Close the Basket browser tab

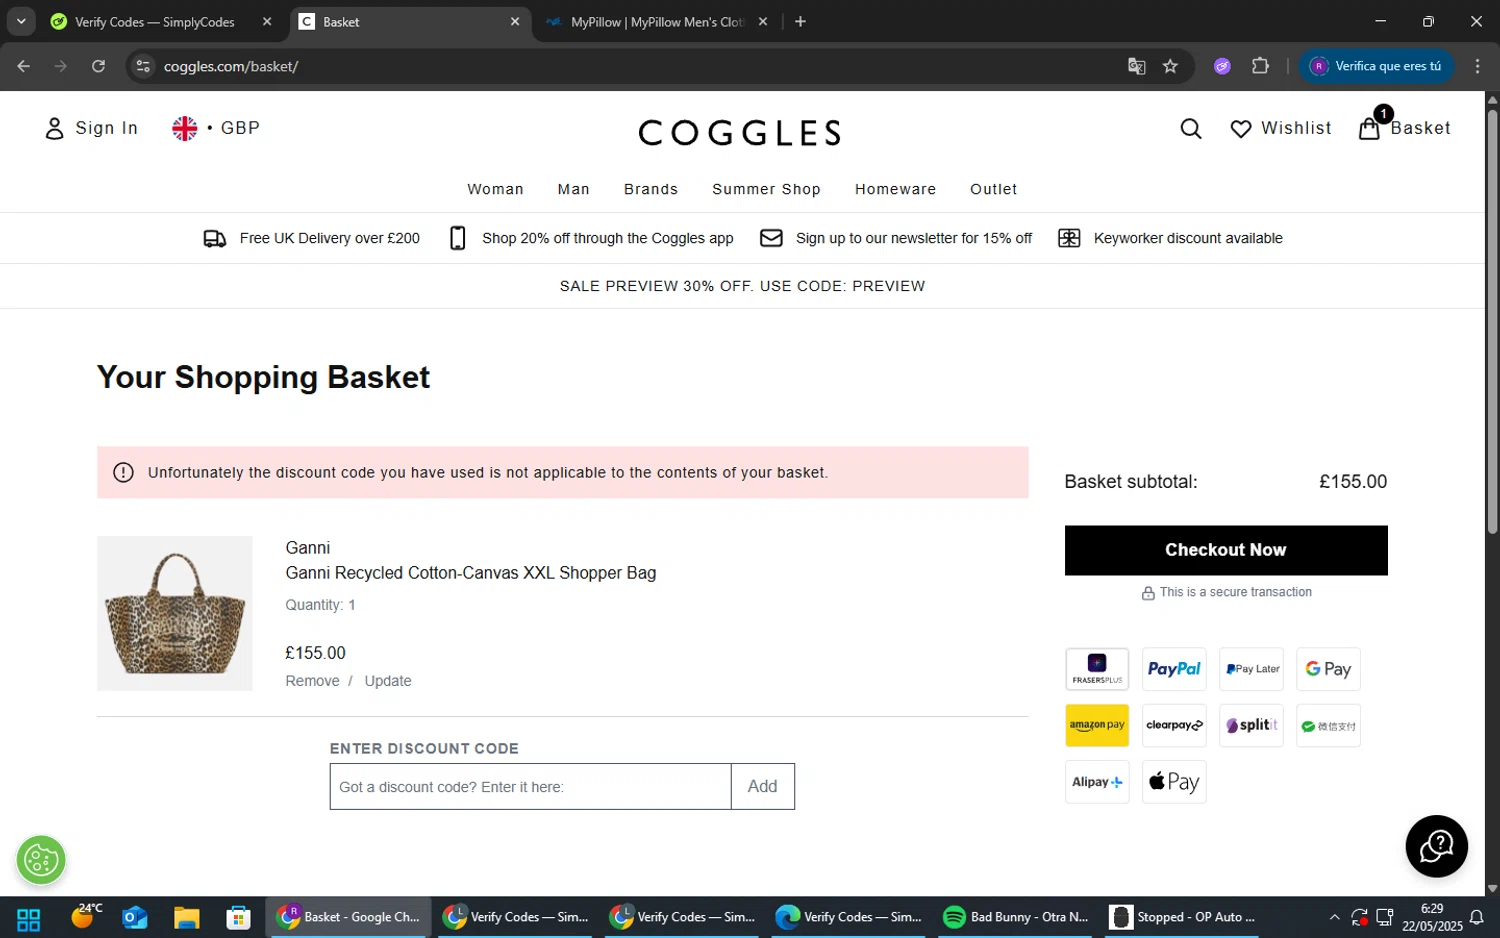click(x=515, y=22)
